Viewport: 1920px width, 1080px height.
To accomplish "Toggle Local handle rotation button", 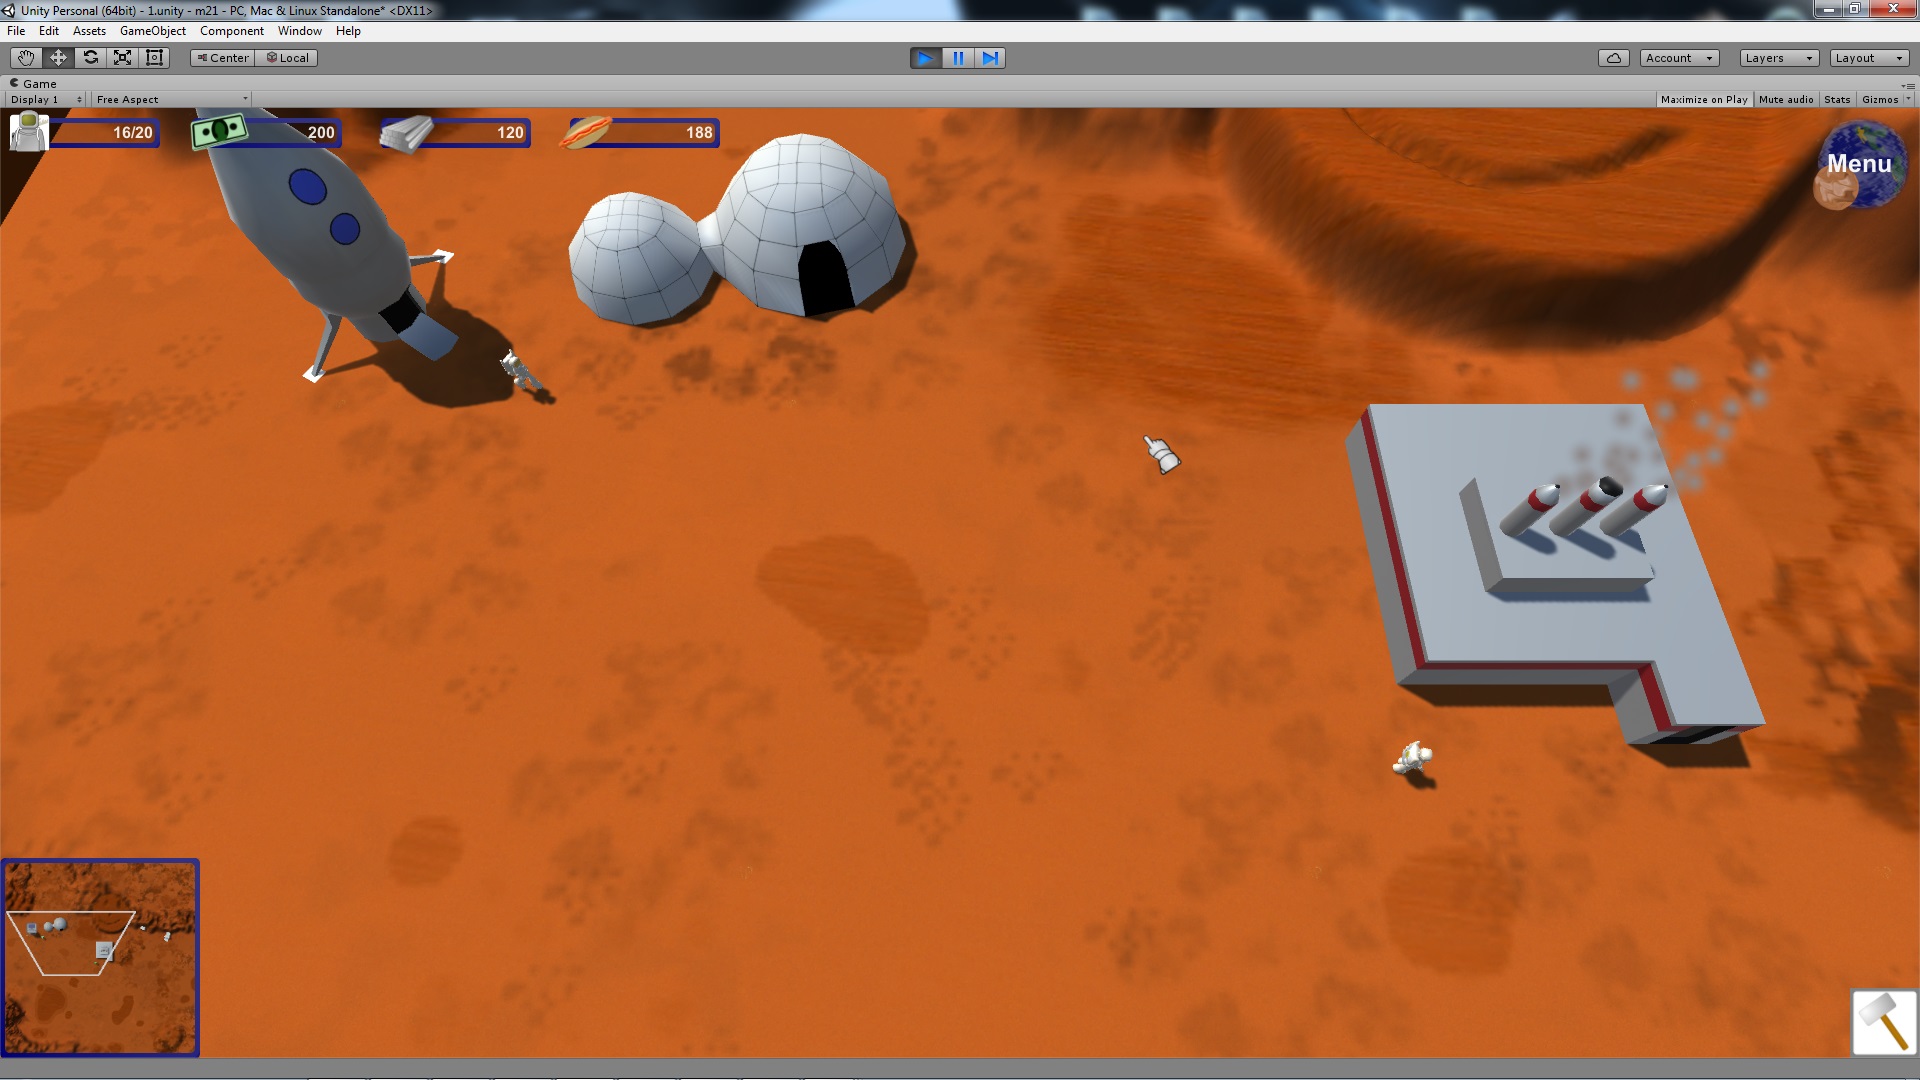I will pos(286,58).
